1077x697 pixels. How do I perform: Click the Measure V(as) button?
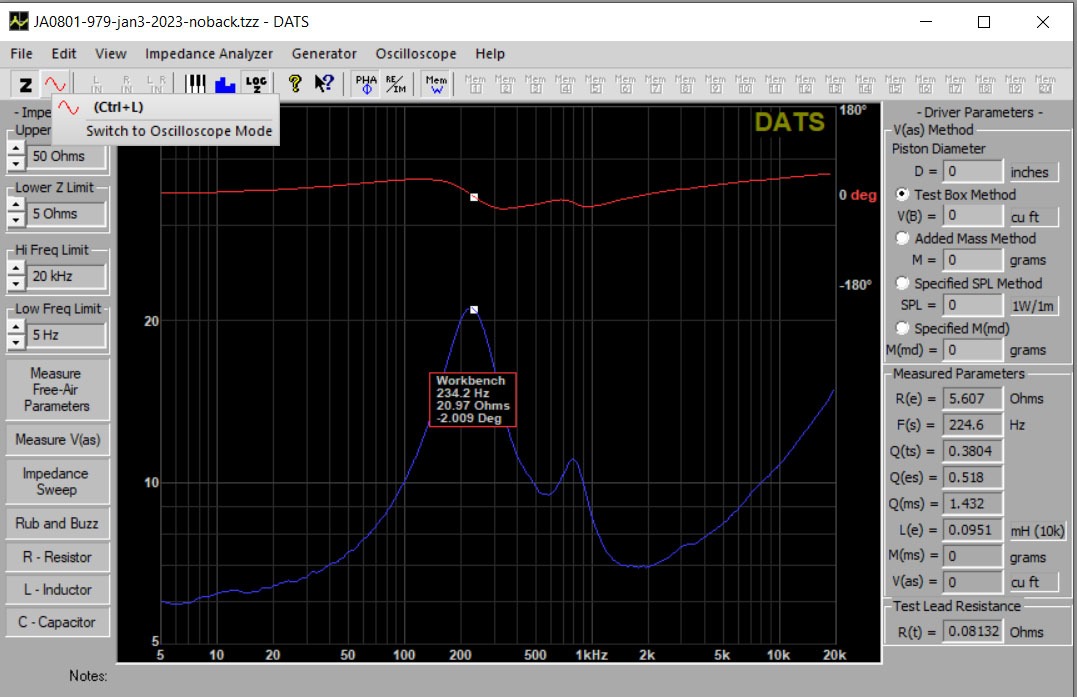click(x=57, y=439)
